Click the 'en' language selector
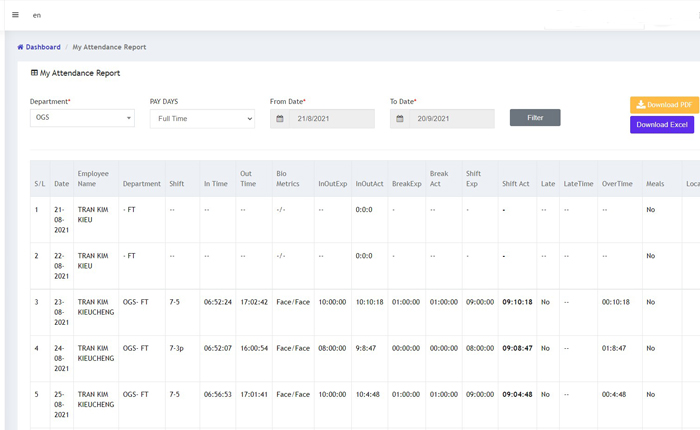The width and height of the screenshot is (700, 430). 37,15
